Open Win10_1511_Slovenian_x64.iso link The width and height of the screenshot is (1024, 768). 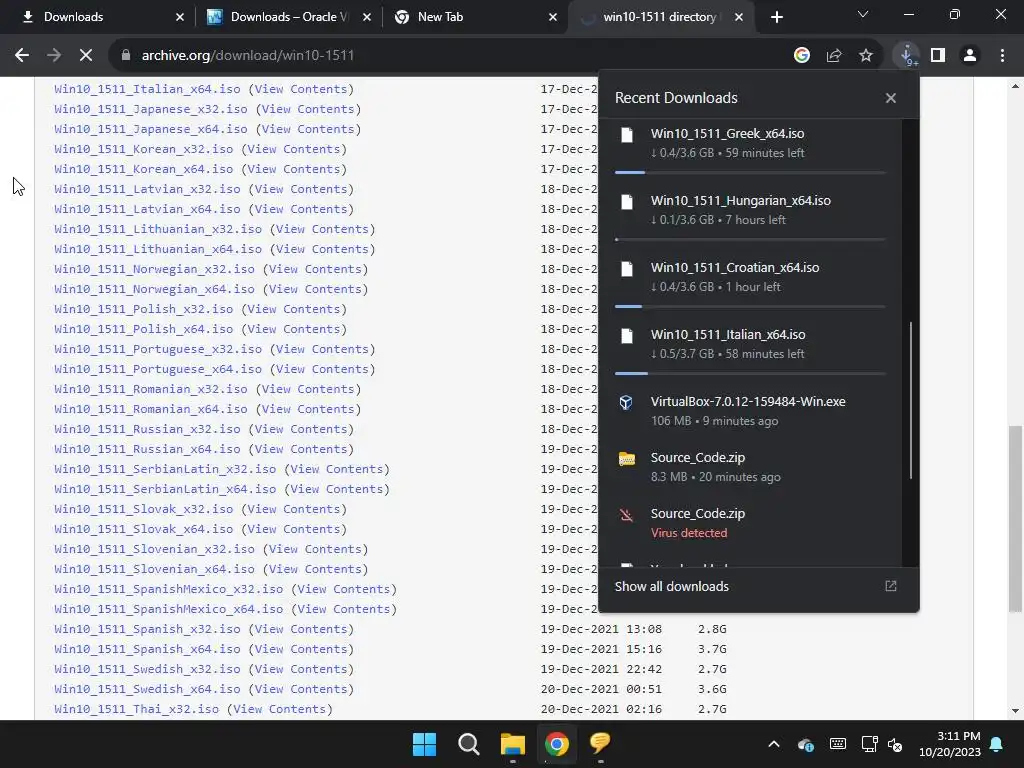tap(154, 569)
